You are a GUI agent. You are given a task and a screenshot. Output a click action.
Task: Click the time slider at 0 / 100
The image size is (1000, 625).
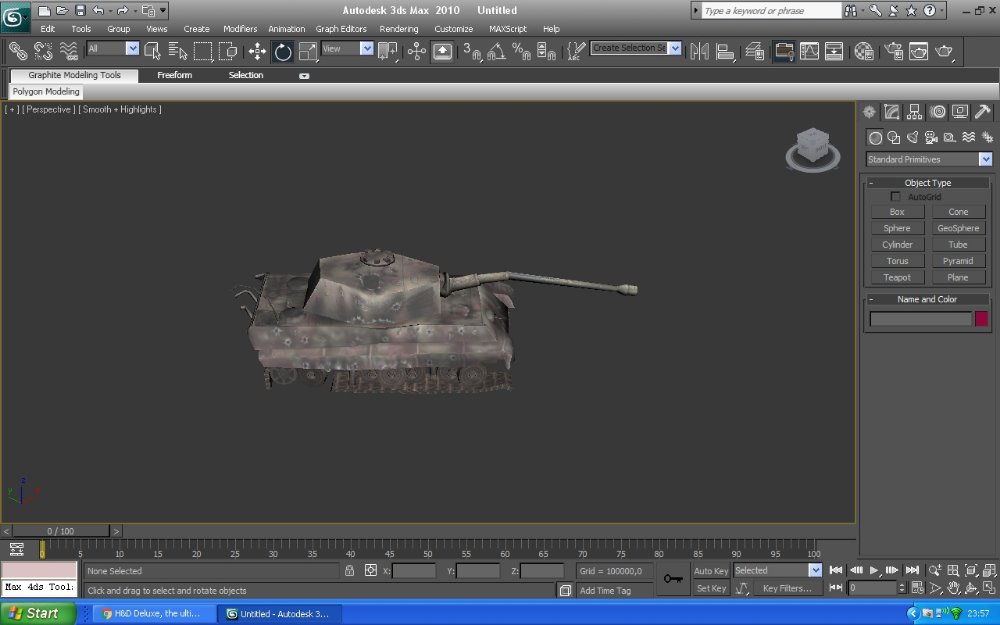click(x=61, y=531)
